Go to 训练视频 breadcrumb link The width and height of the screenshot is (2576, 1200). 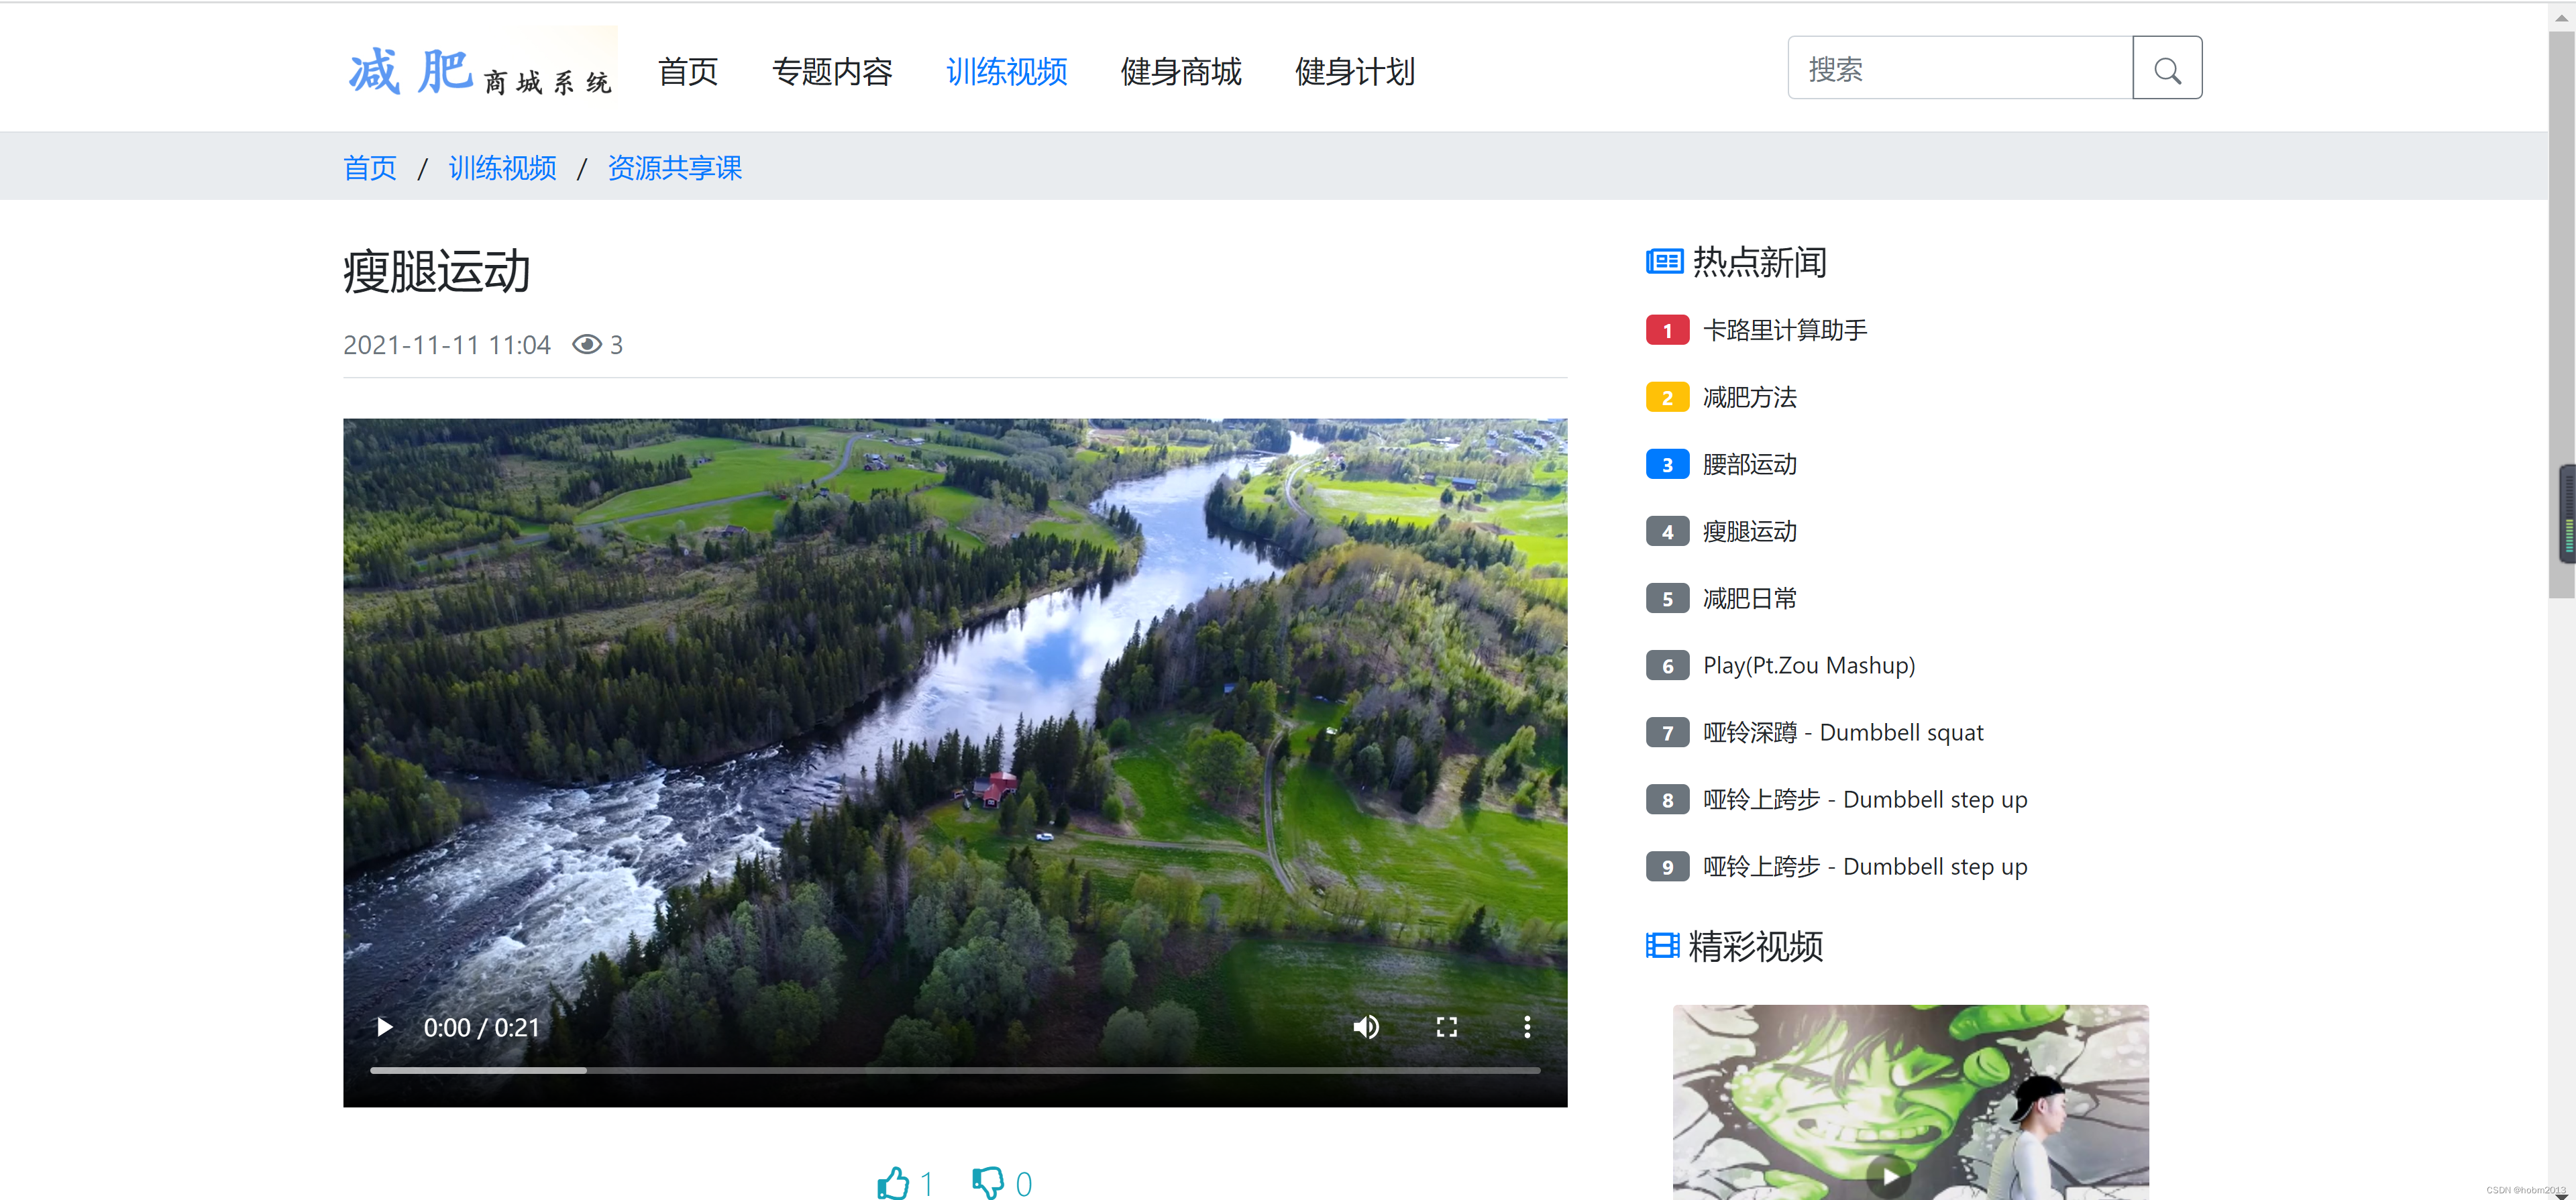point(502,168)
